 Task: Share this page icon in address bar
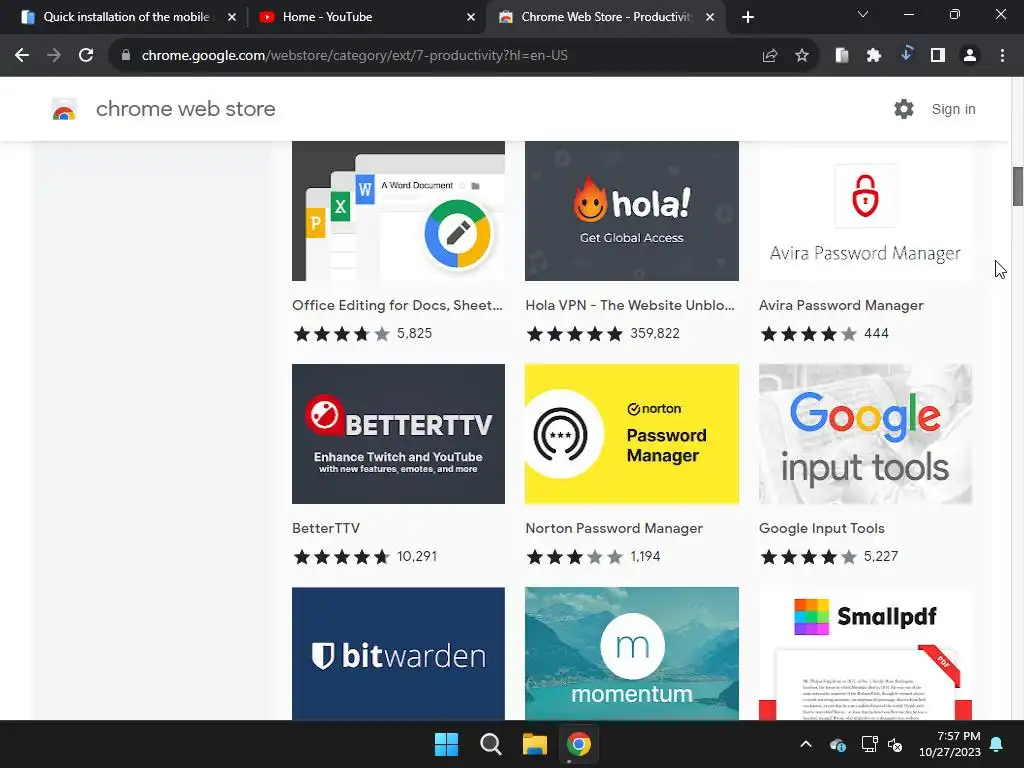coord(770,56)
